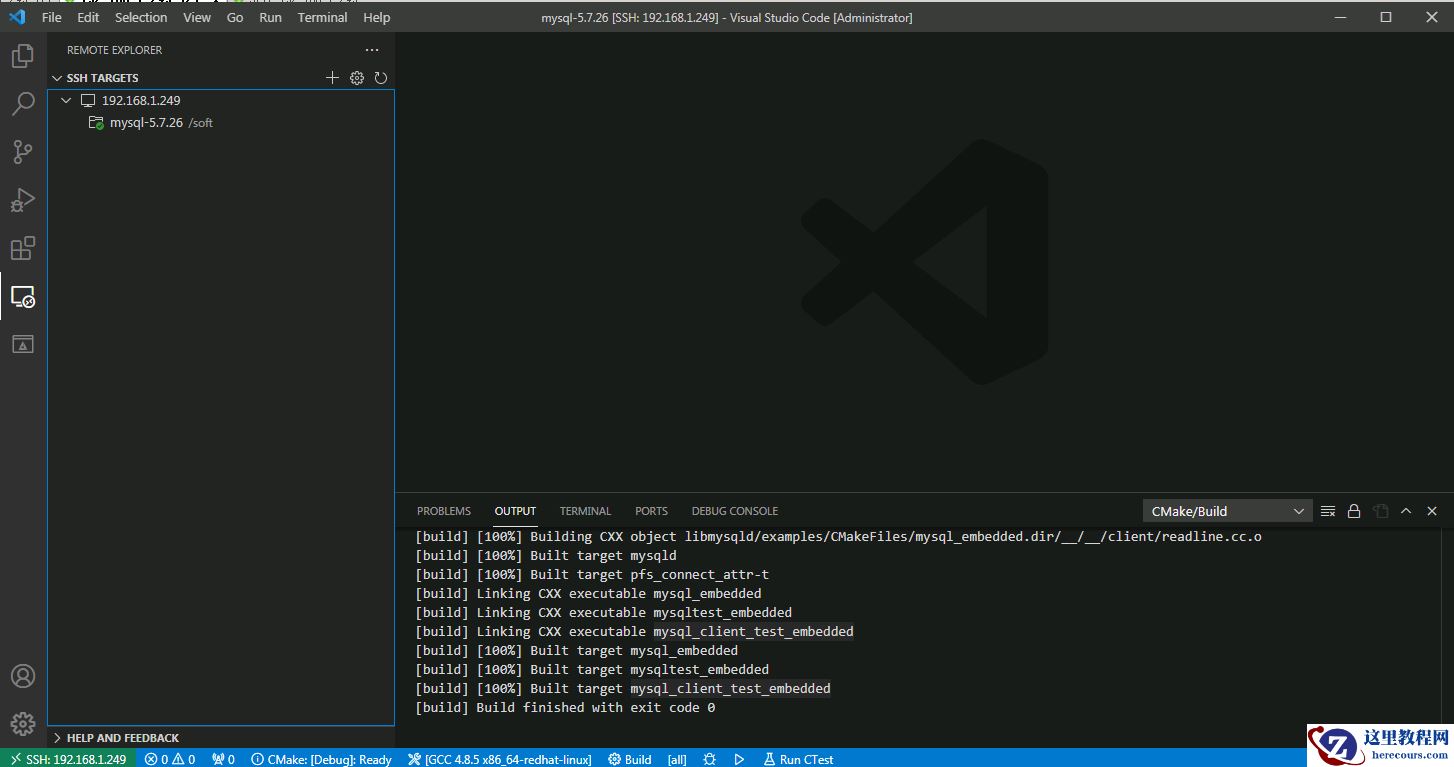Toggle output auto-scrolling lock
This screenshot has height=767, width=1454.
[1354, 510]
